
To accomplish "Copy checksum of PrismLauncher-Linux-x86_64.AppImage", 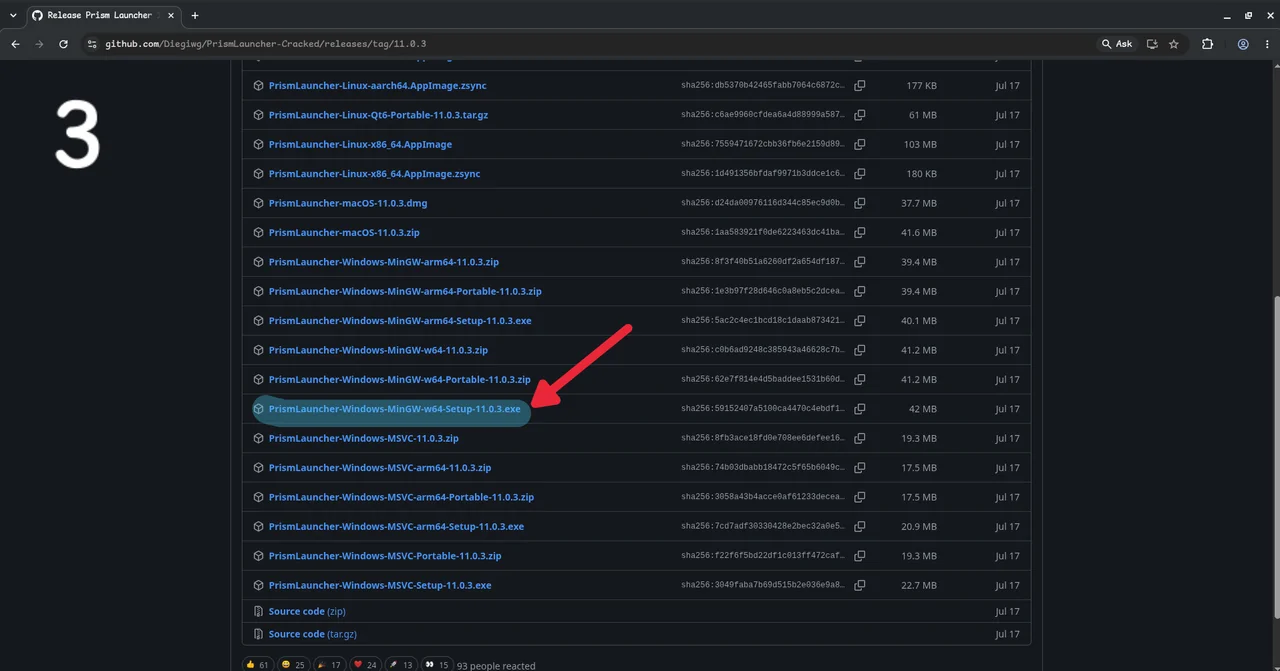I will (x=860, y=145).
